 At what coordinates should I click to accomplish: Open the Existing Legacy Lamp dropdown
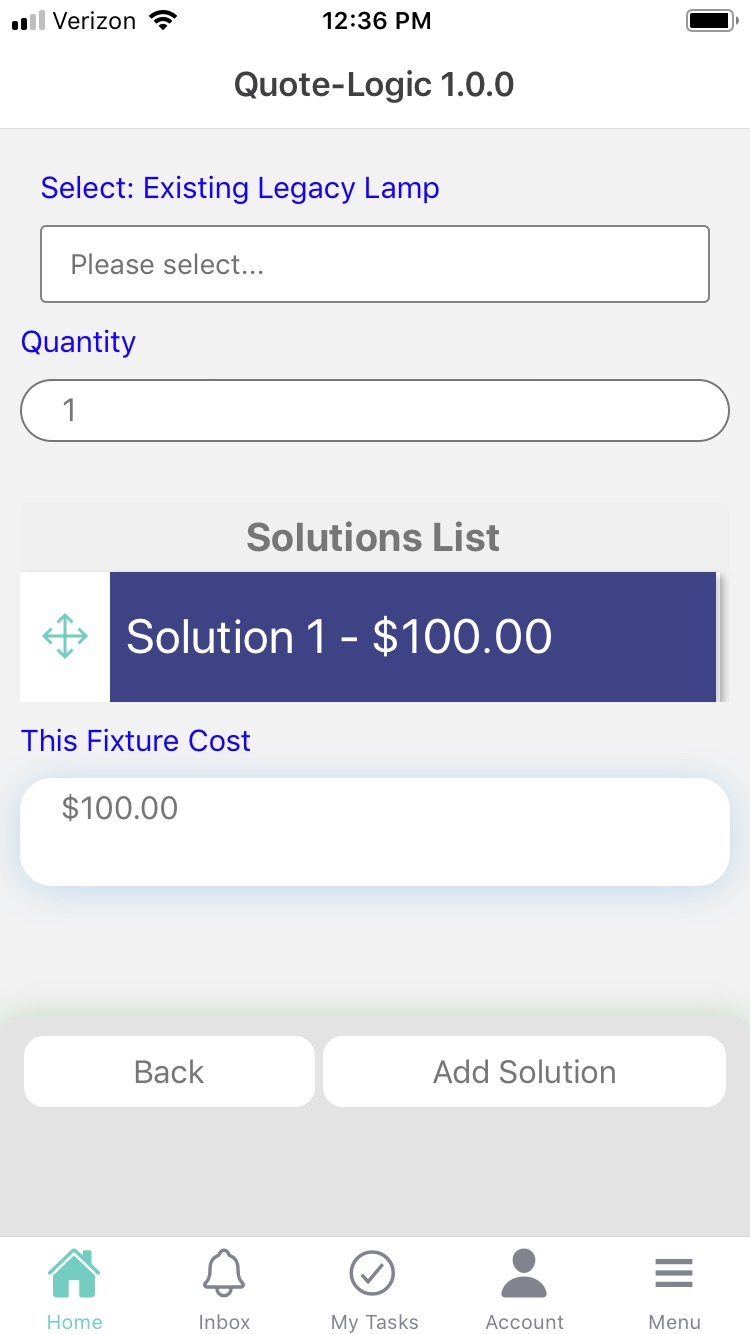point(375,264)
